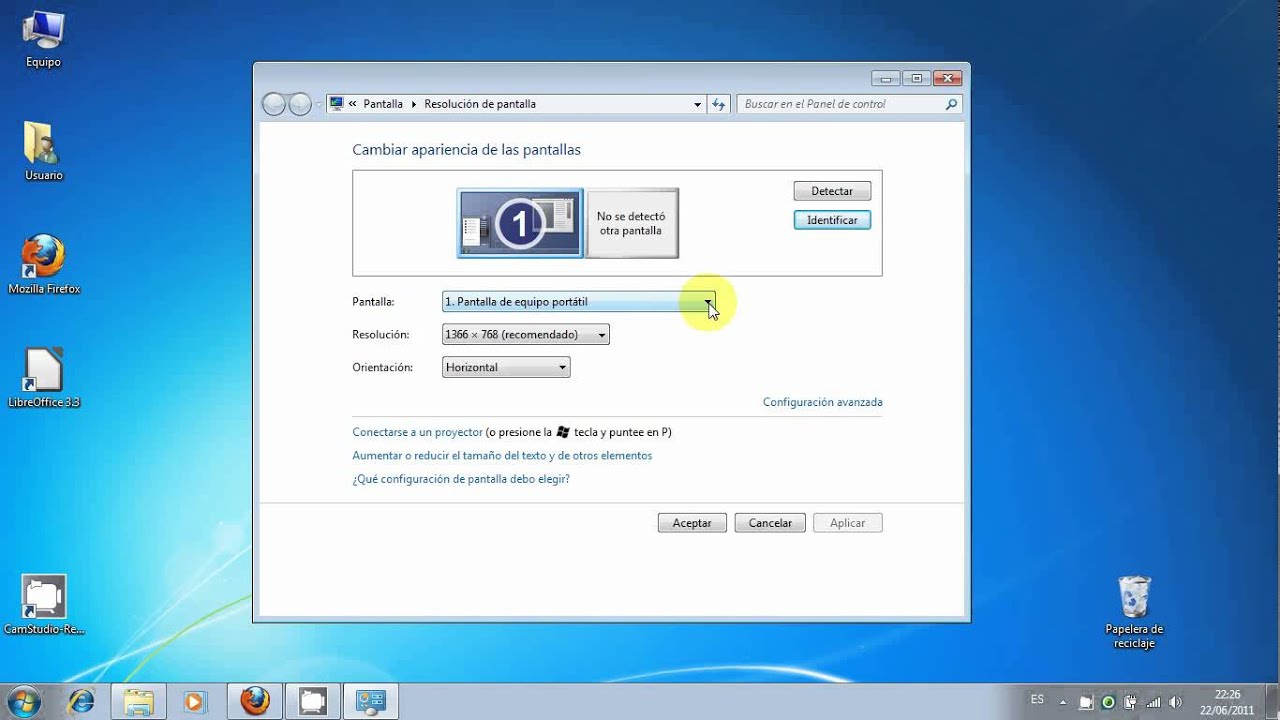Click the 'Pantalla:' label
1280x720 pixels.
373,301
